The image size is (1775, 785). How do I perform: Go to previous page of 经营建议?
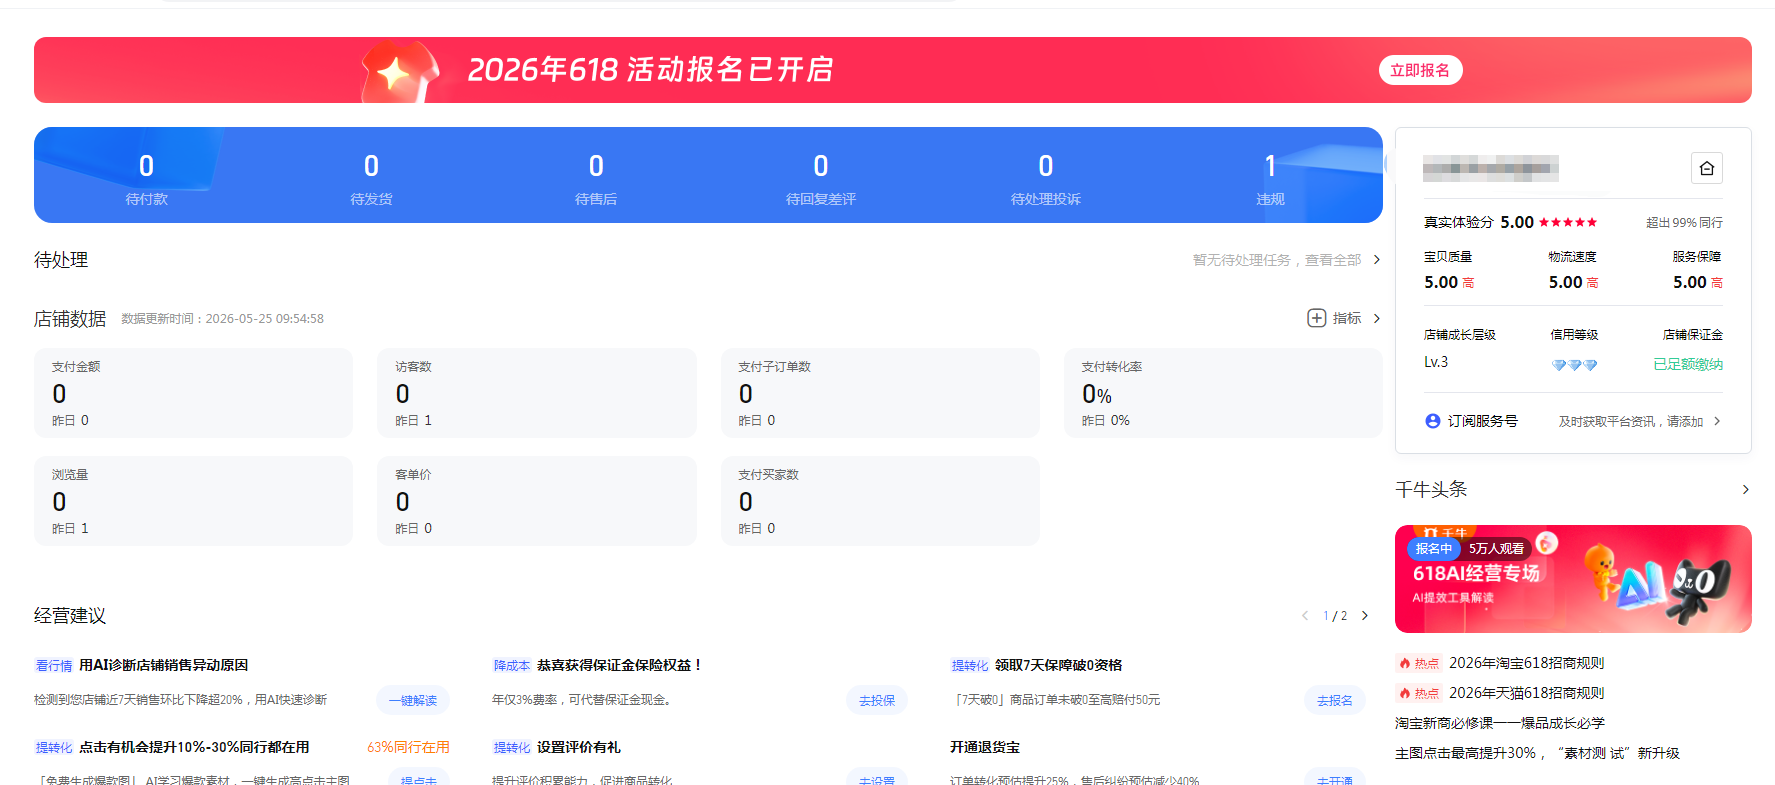click(1305, 616)
